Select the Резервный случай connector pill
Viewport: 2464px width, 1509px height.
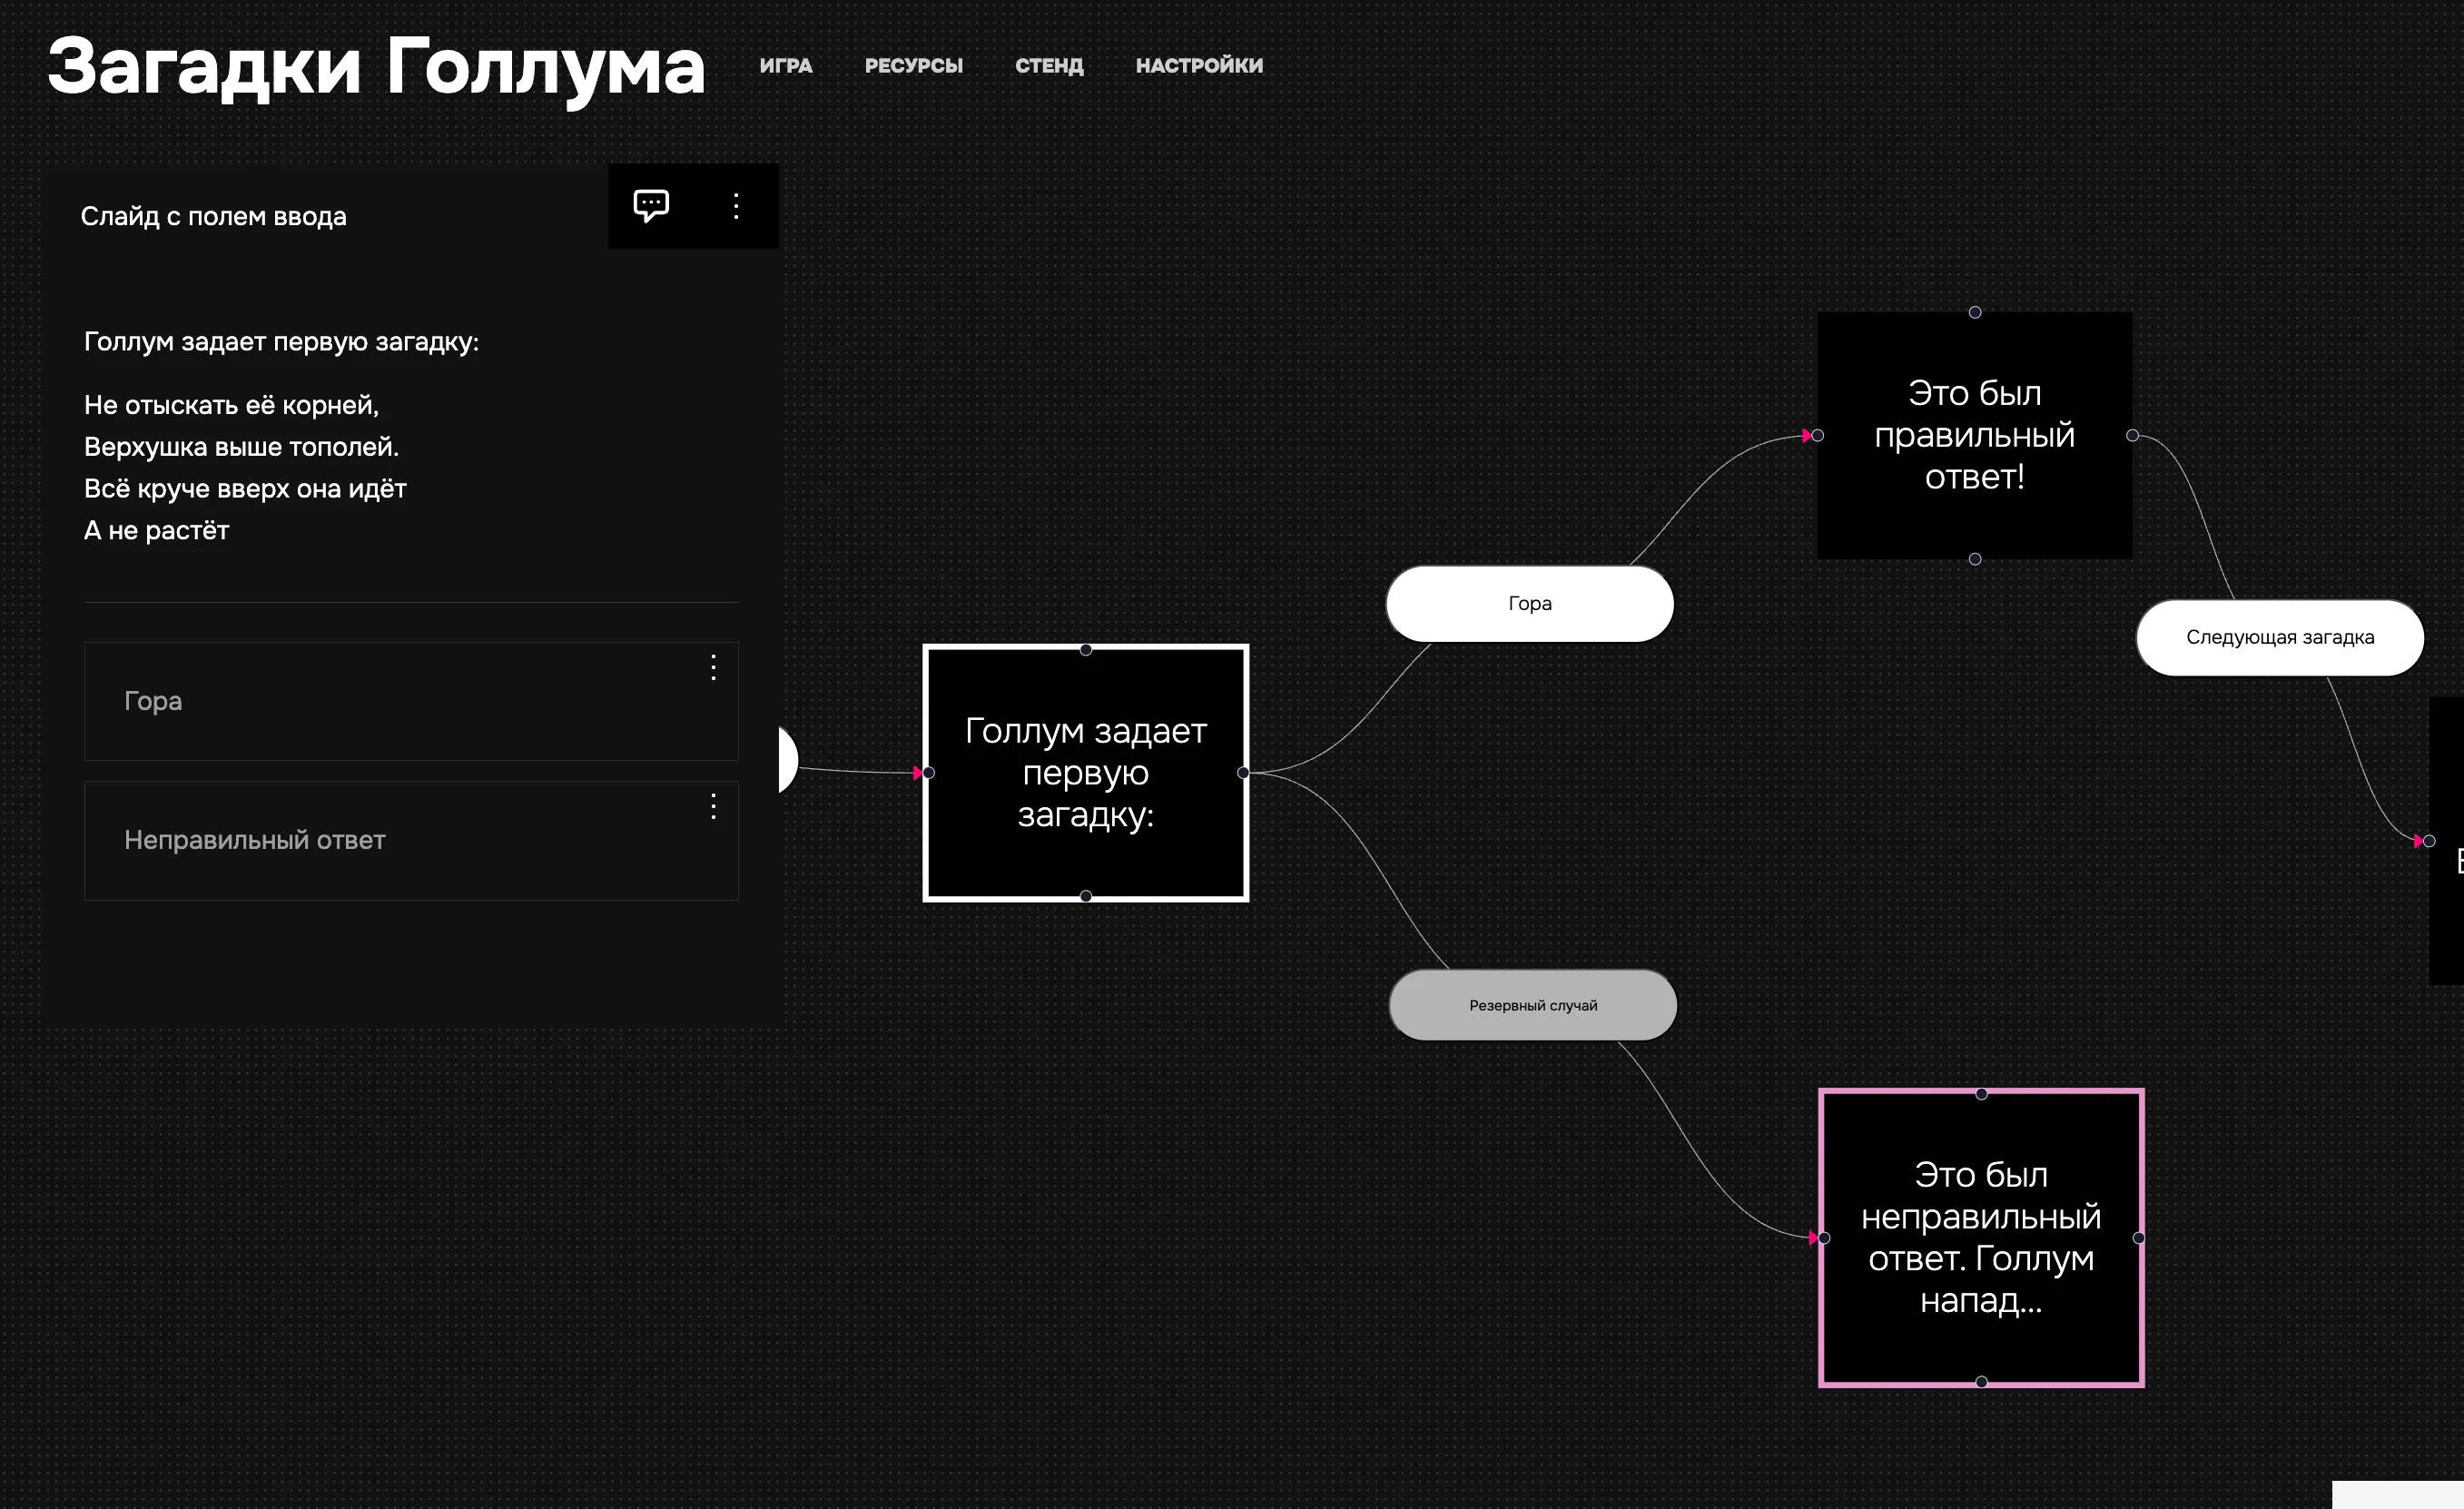1532,1005
